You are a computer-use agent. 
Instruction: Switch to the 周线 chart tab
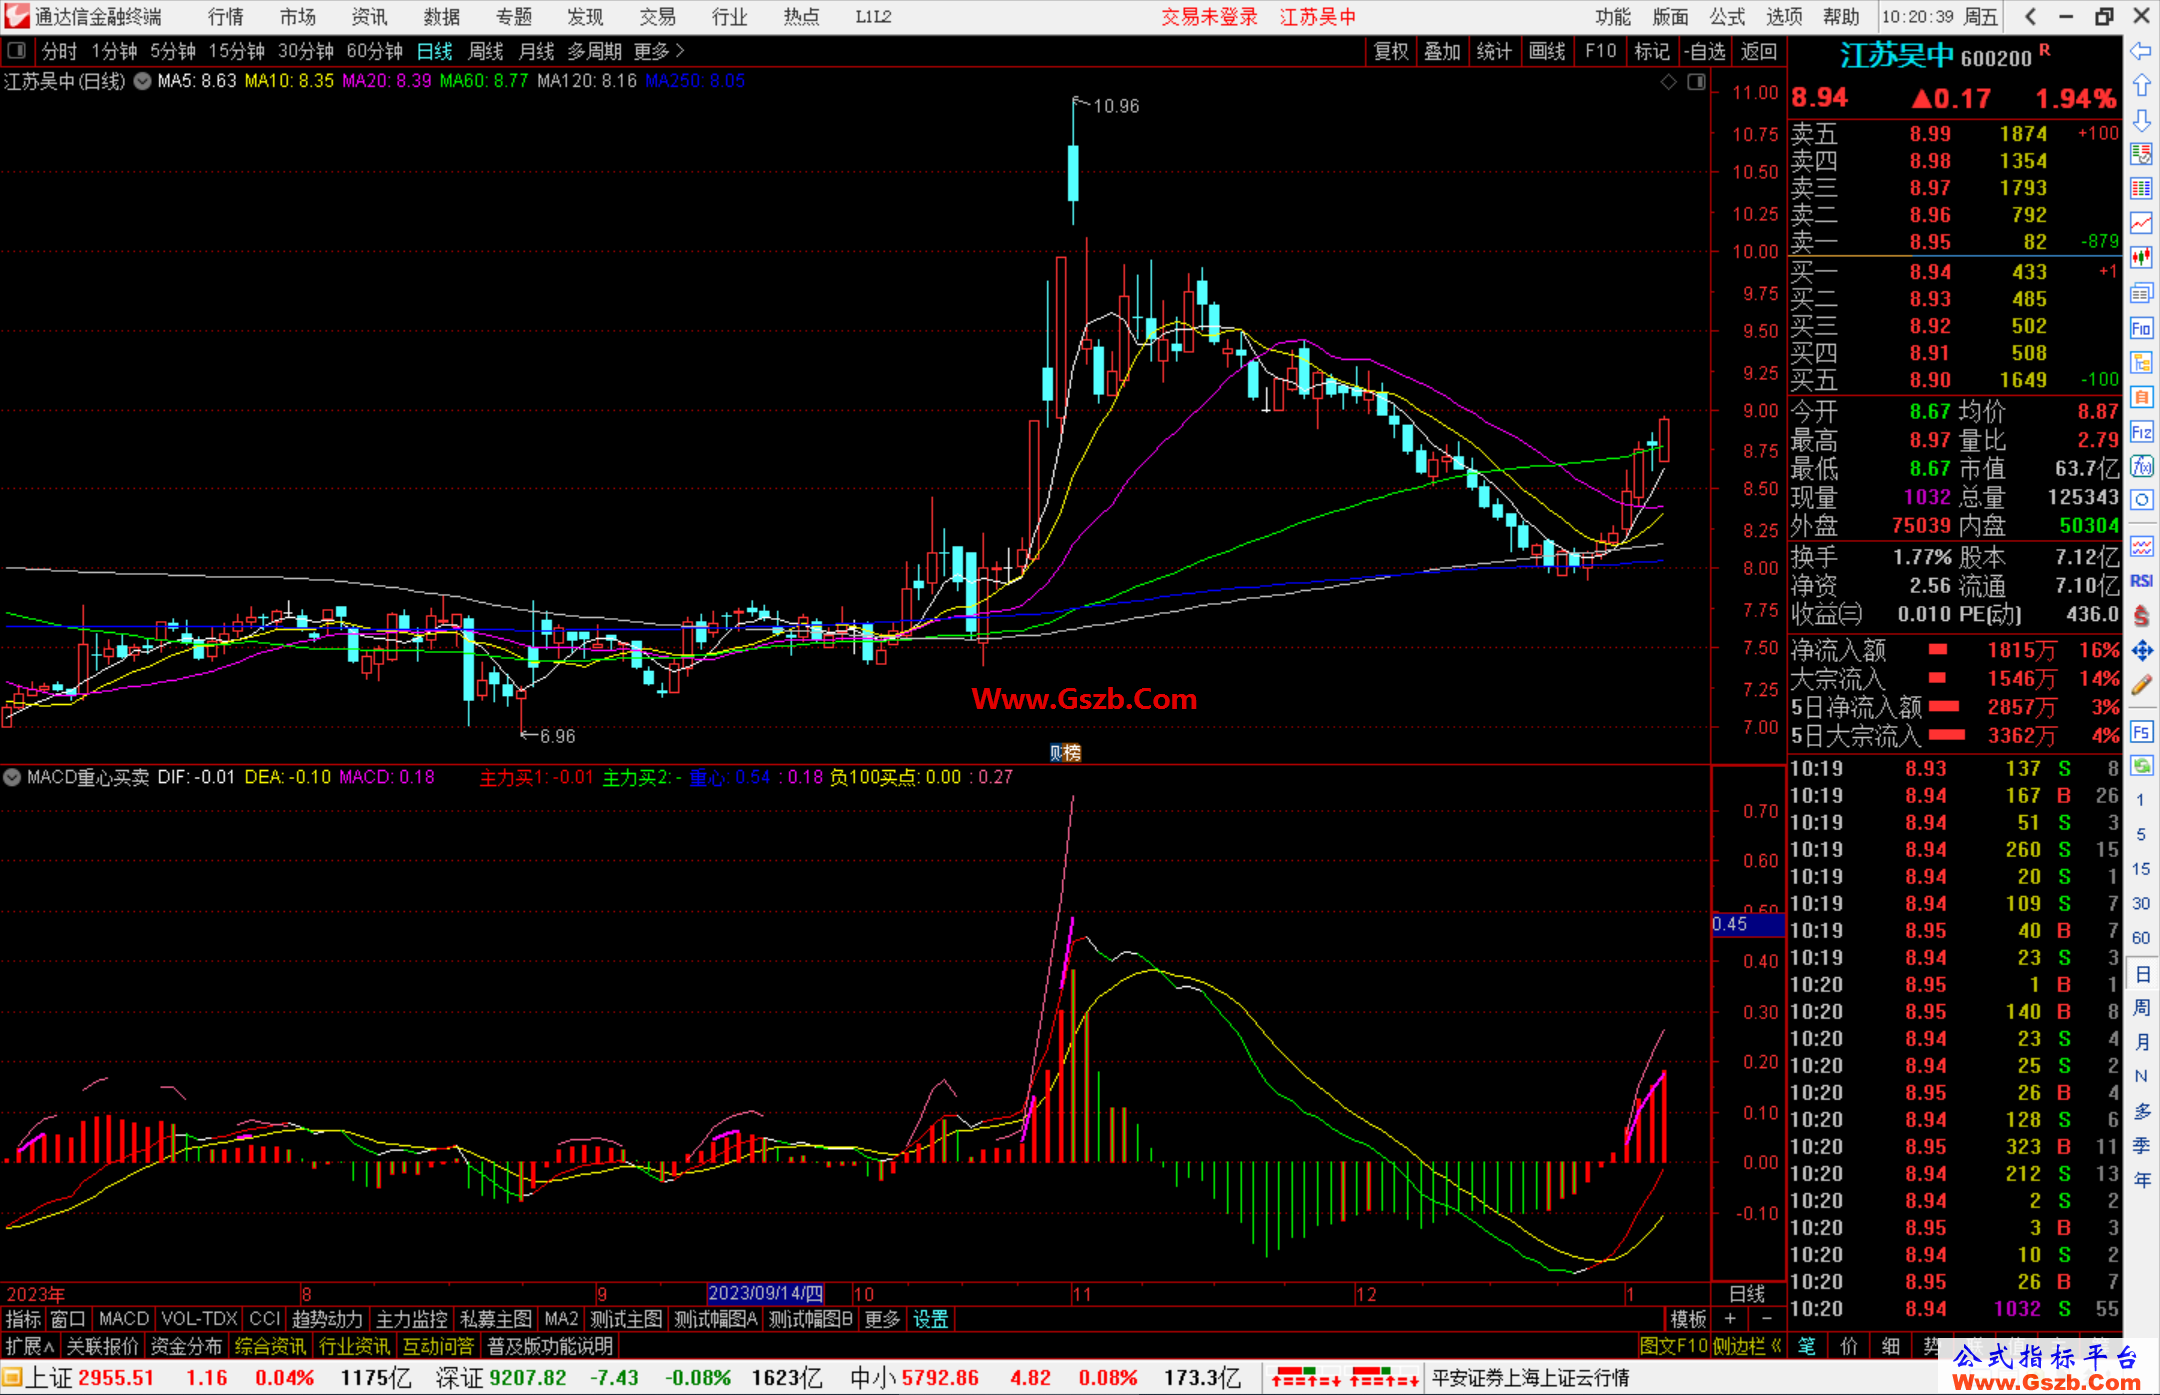coord(486,51)
